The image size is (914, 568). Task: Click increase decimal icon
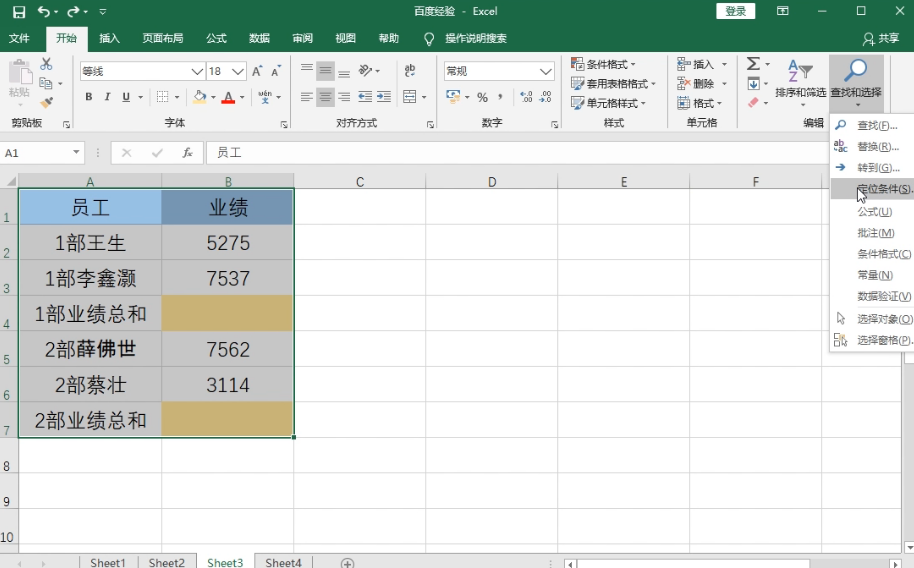(x=526, y=97)
